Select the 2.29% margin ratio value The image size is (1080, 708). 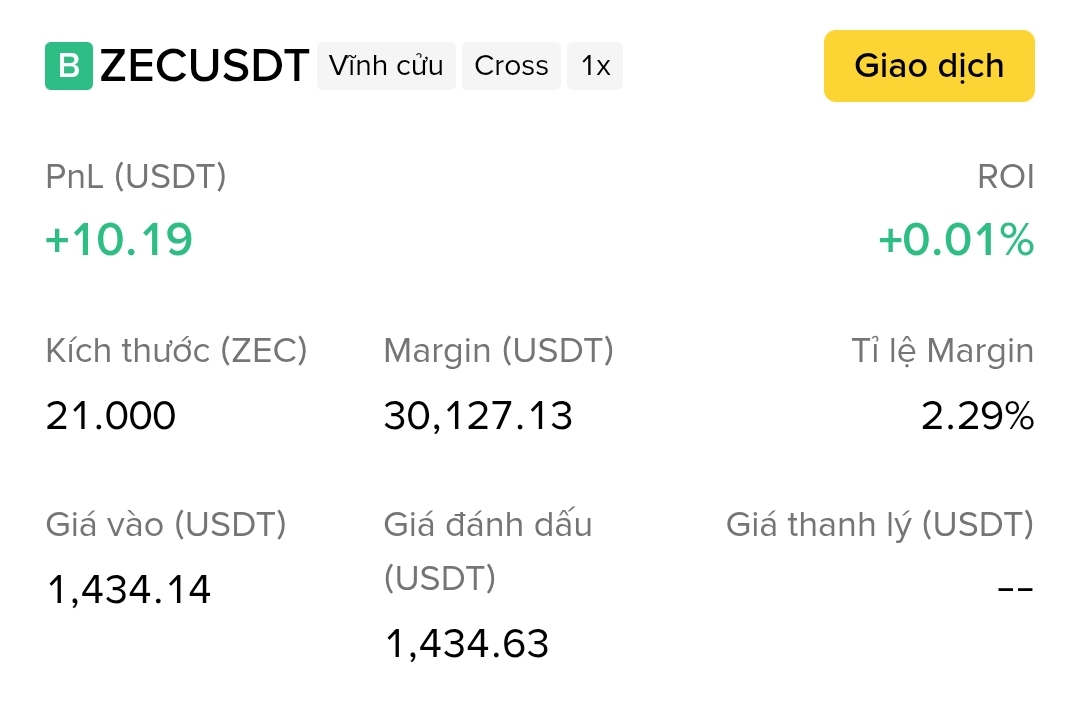tap(977, 416)
